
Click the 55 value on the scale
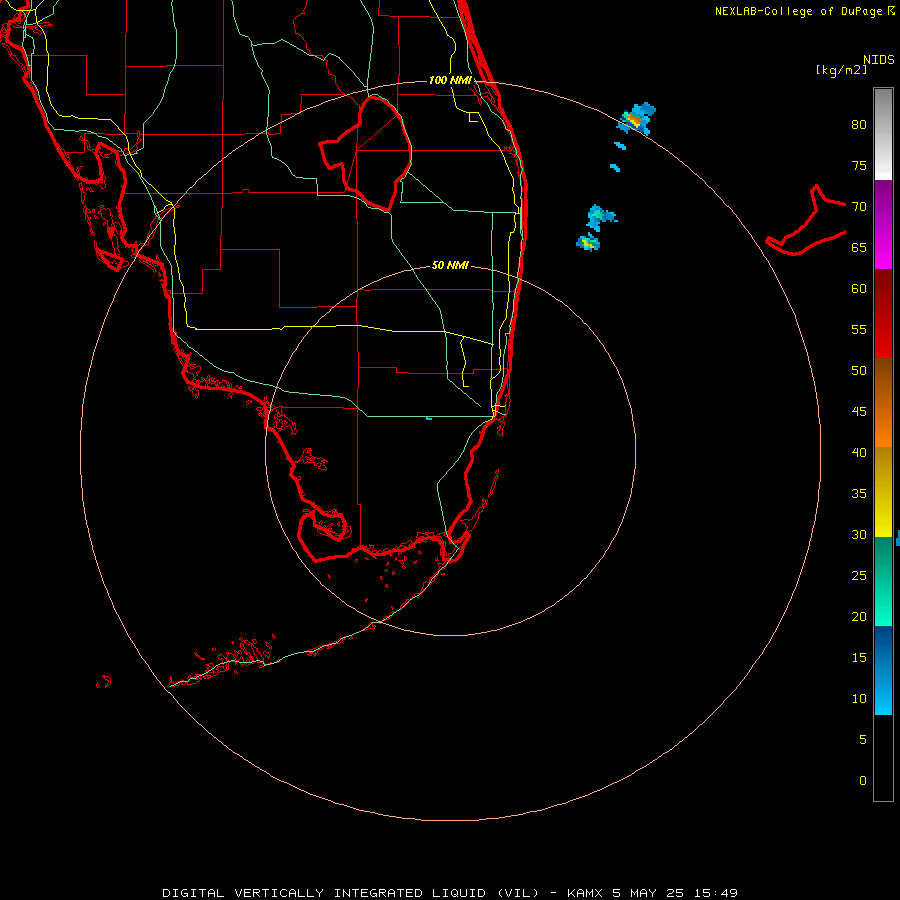click(859, 329)
